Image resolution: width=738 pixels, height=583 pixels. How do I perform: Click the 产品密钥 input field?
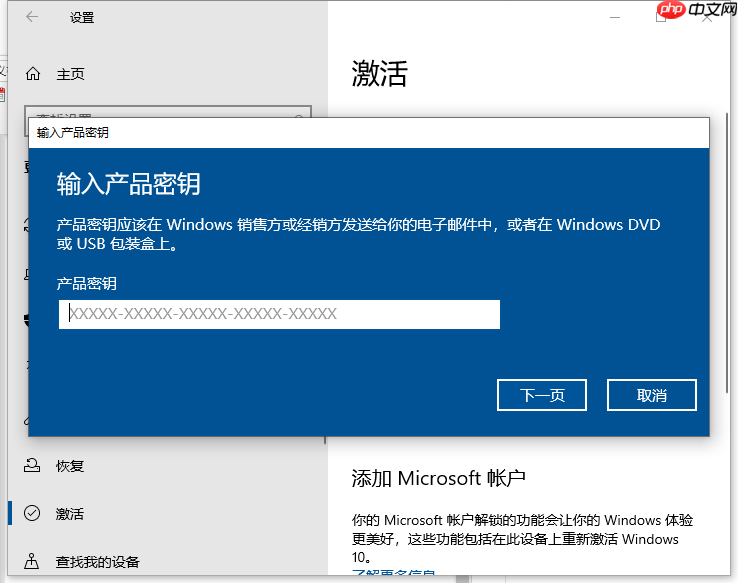coord(279,314)
